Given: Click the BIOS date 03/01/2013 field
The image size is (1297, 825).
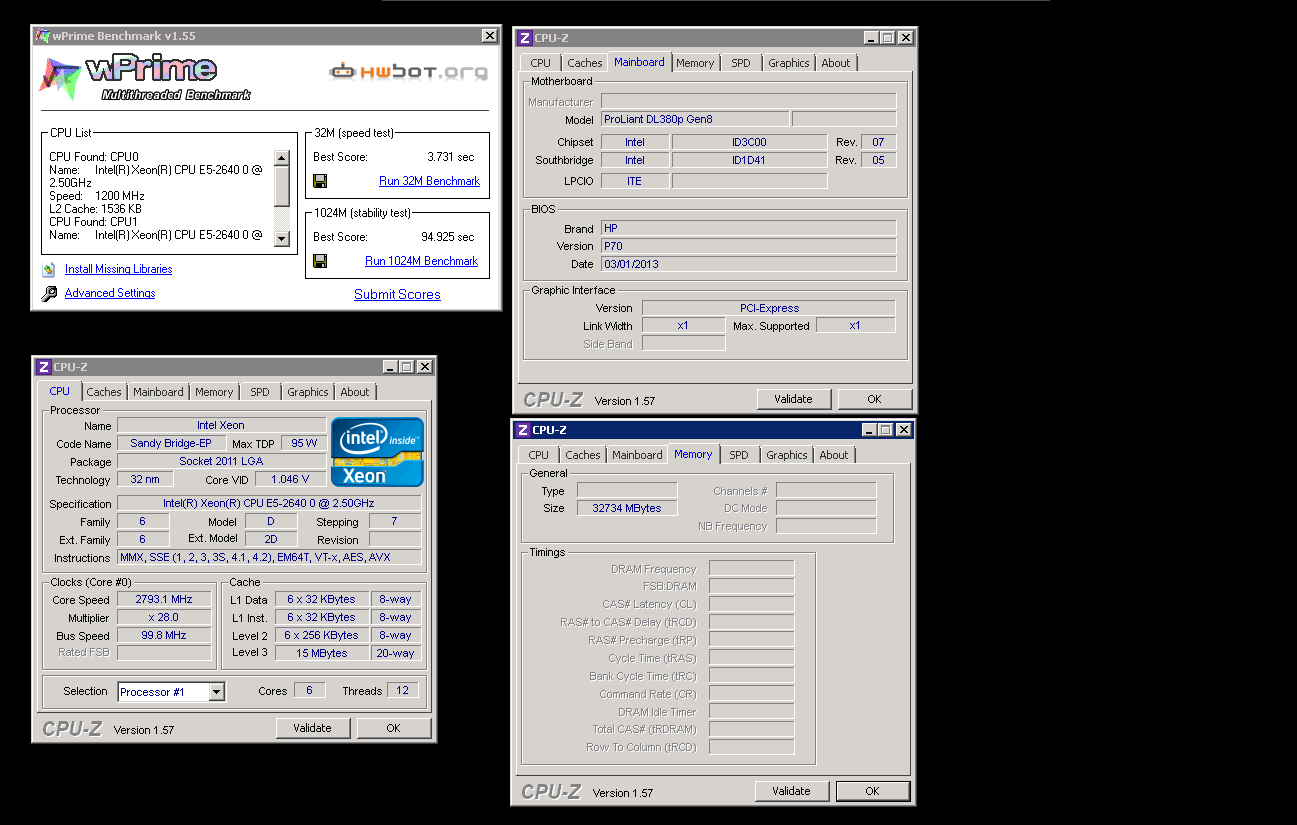Looking at the screenshot, I should coord(748,264).
